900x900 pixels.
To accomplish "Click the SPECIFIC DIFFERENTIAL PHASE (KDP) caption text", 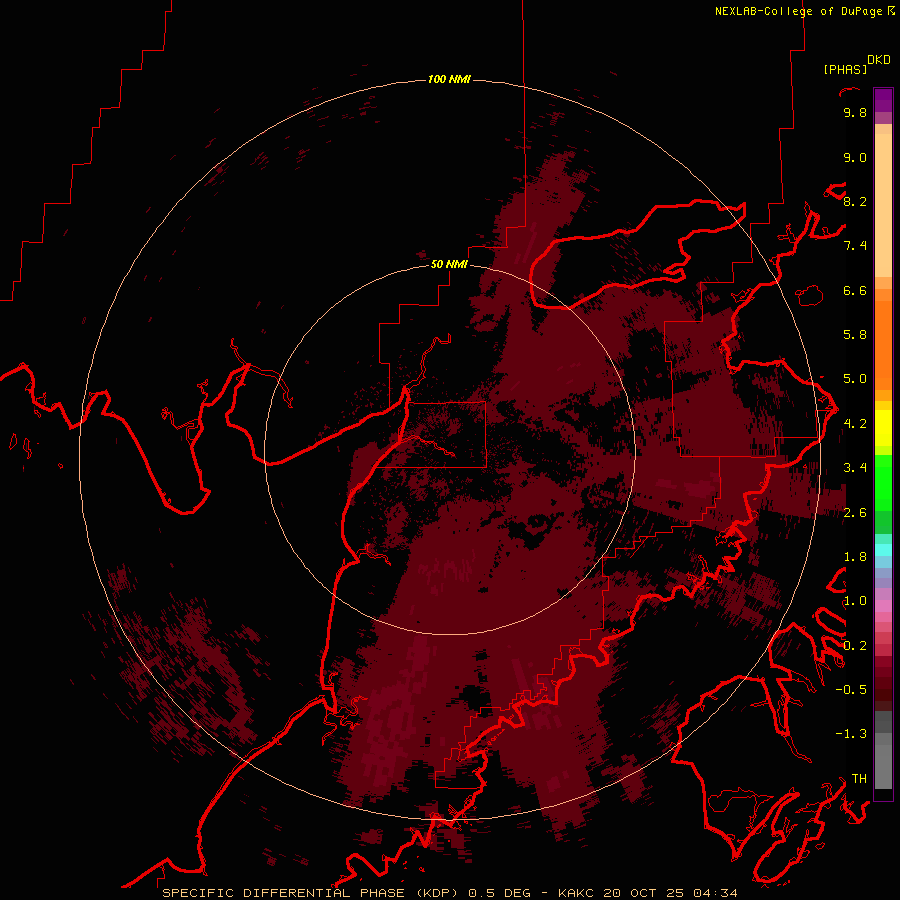I will [x=312, y=893].
